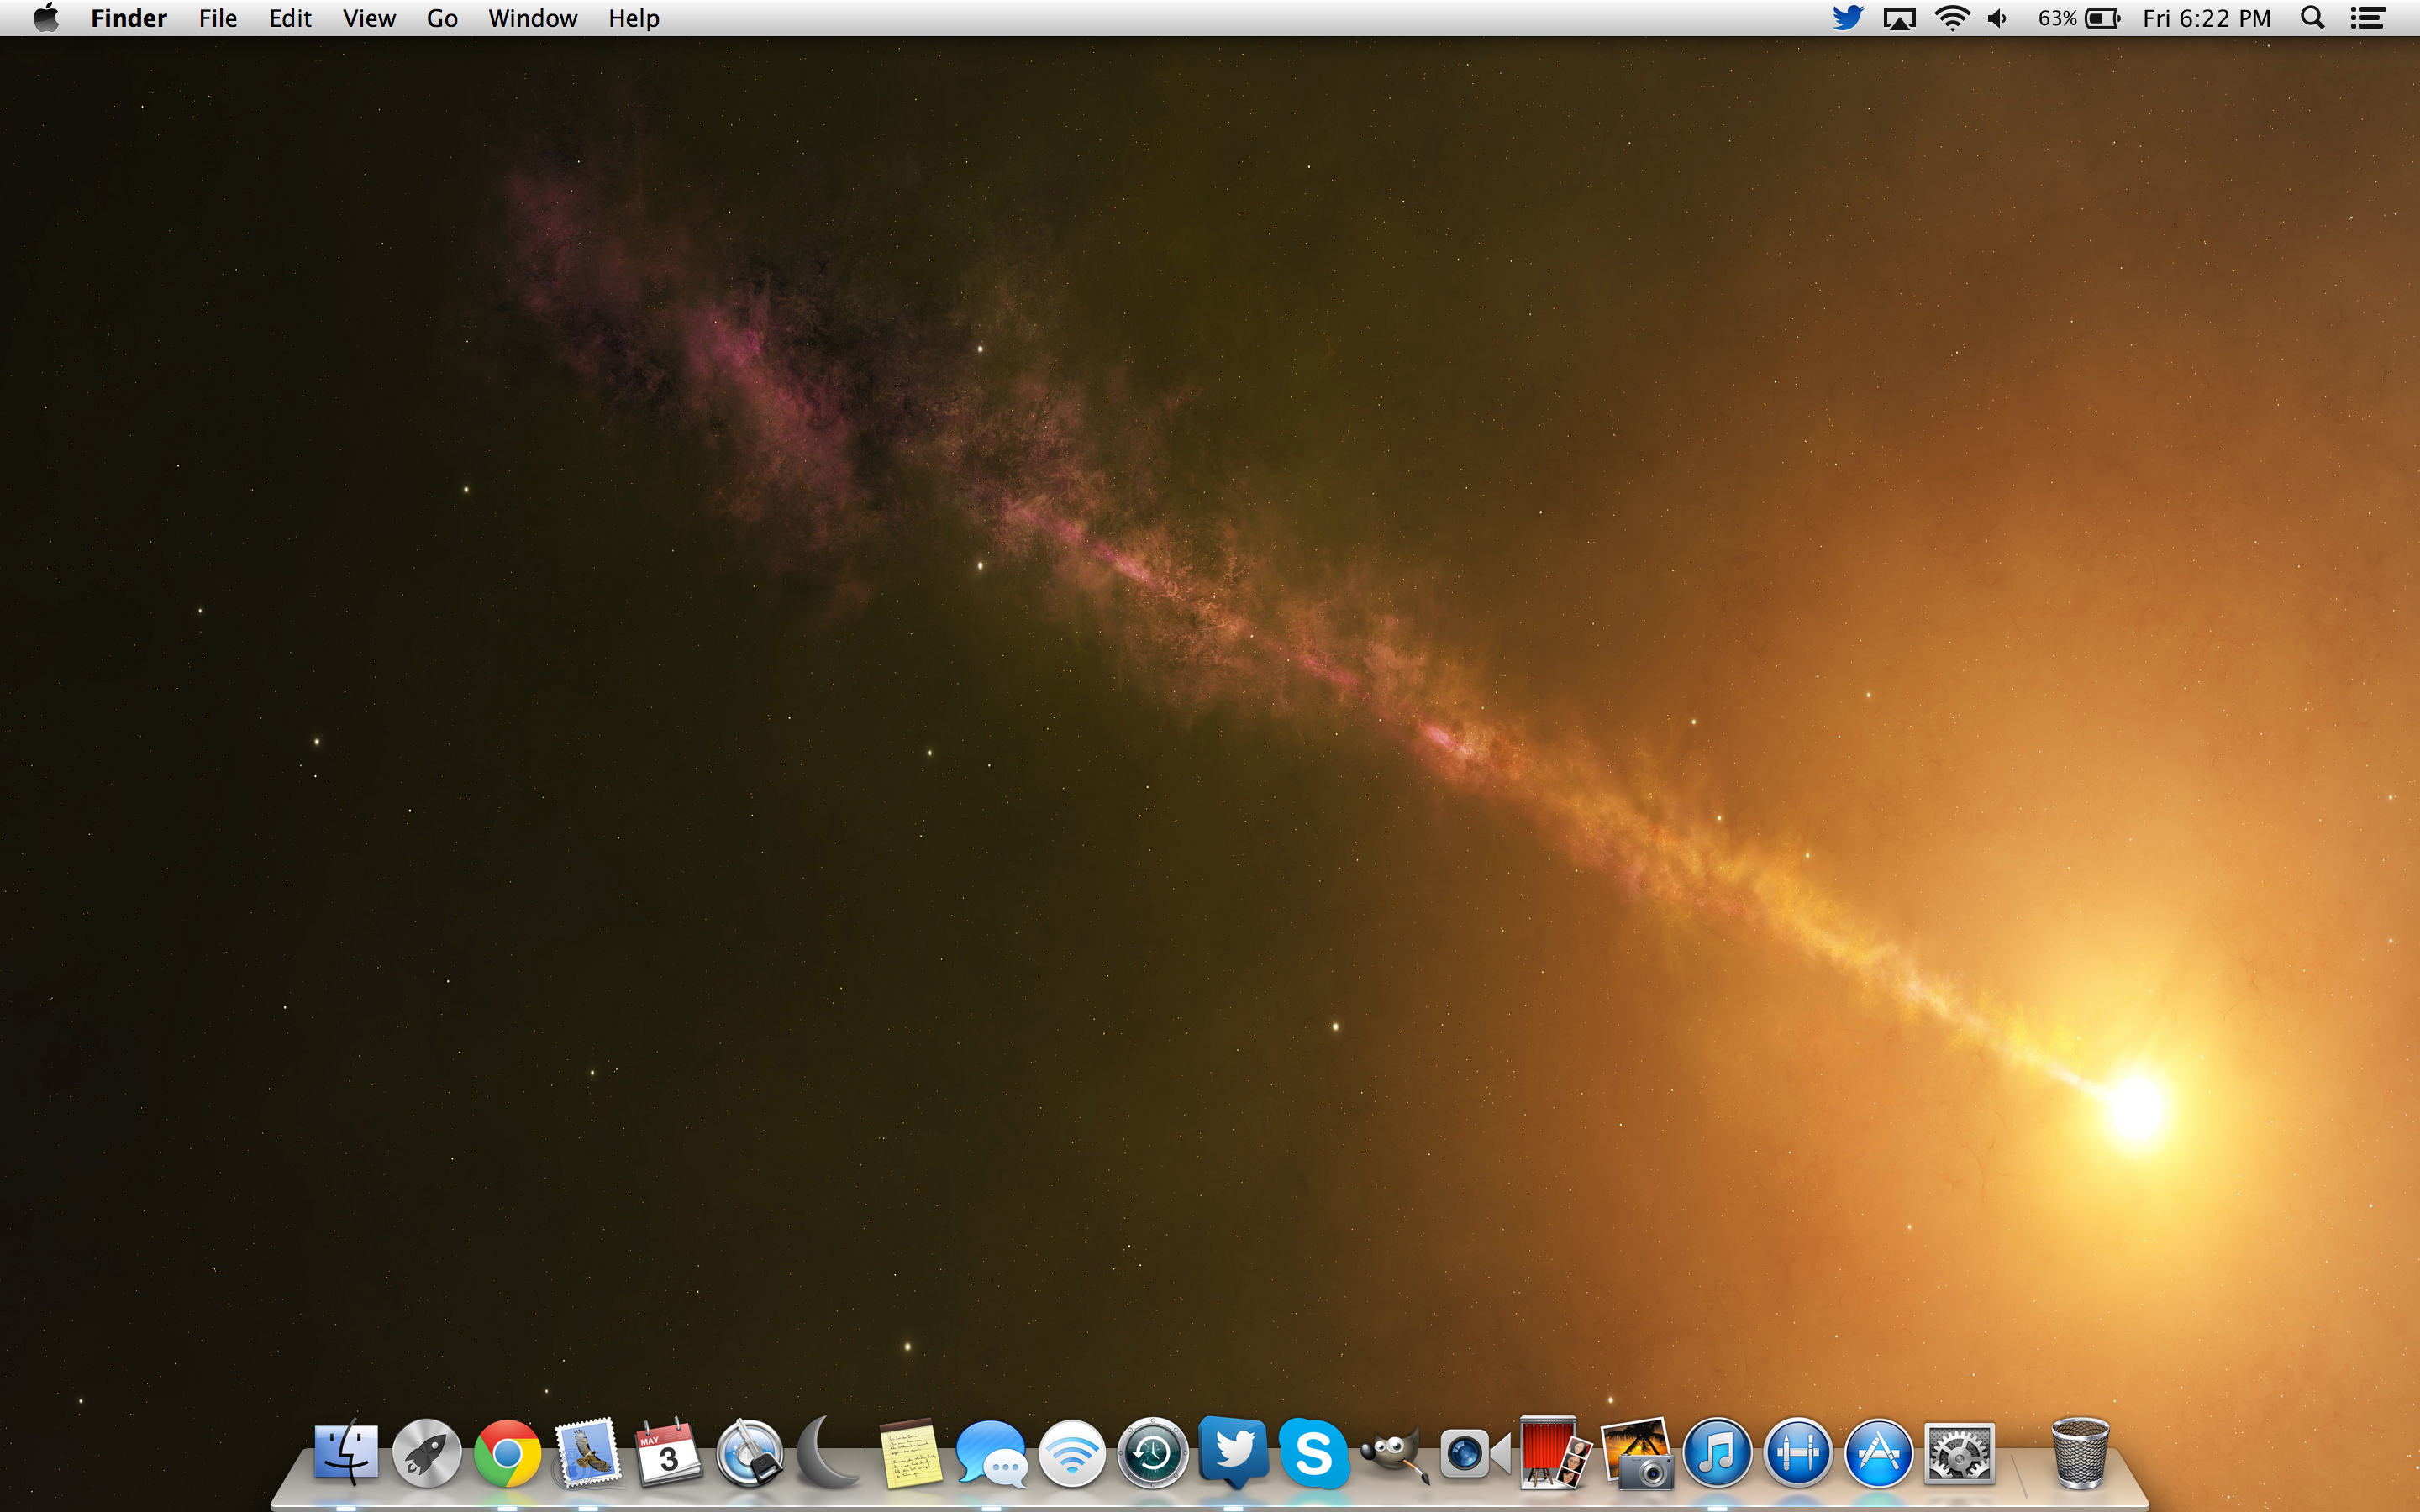
Task: Open the volume control in menu bar
Action: click(1997, 18)
